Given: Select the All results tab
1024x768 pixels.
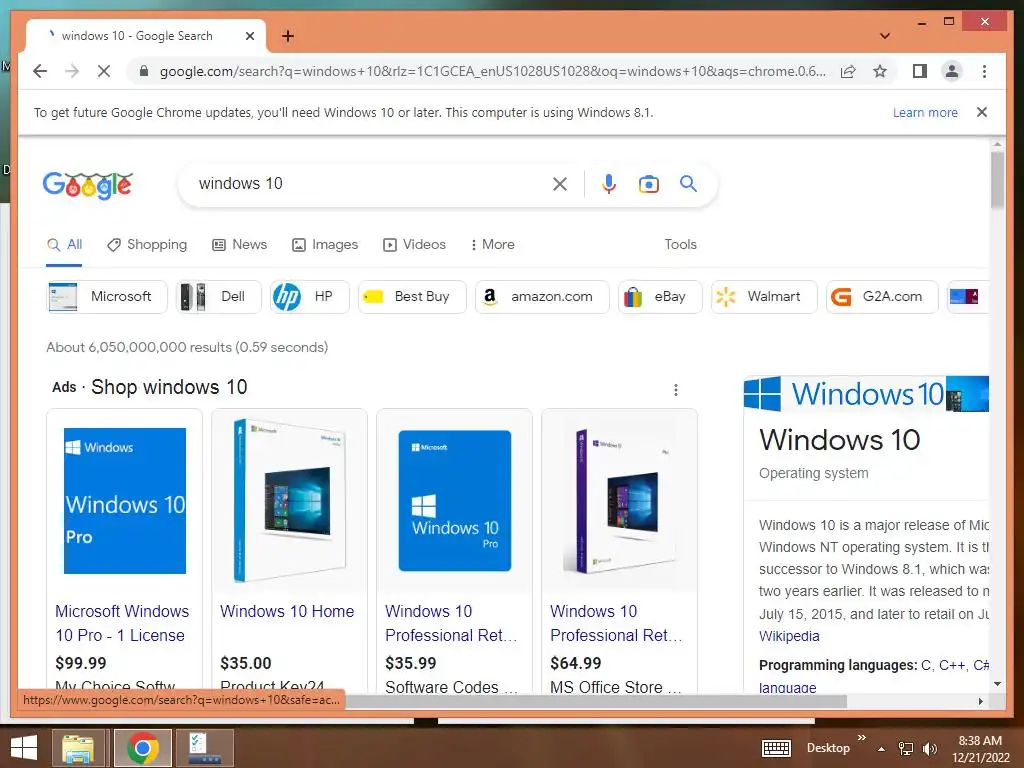Looking at the screenshot, I should coord(65,245).
